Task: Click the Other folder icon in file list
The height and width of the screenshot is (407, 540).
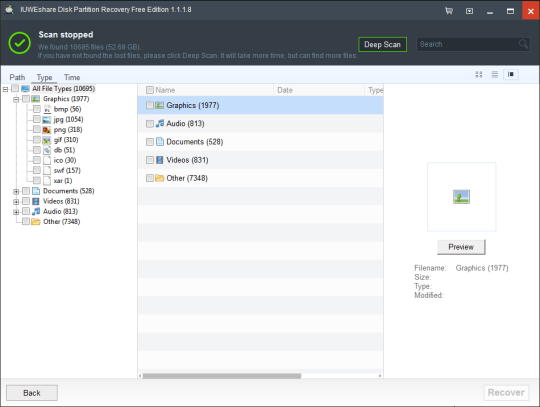Action: coord(159,178)
